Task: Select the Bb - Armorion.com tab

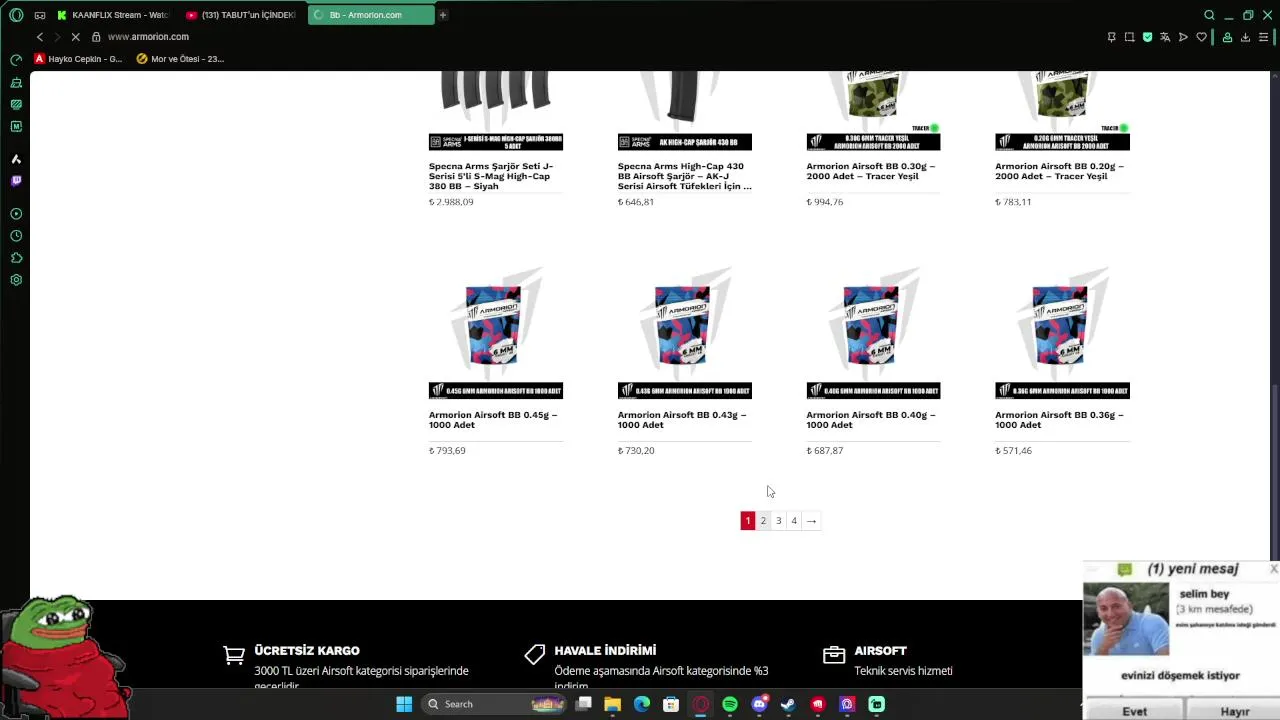Action: (371, 15)
